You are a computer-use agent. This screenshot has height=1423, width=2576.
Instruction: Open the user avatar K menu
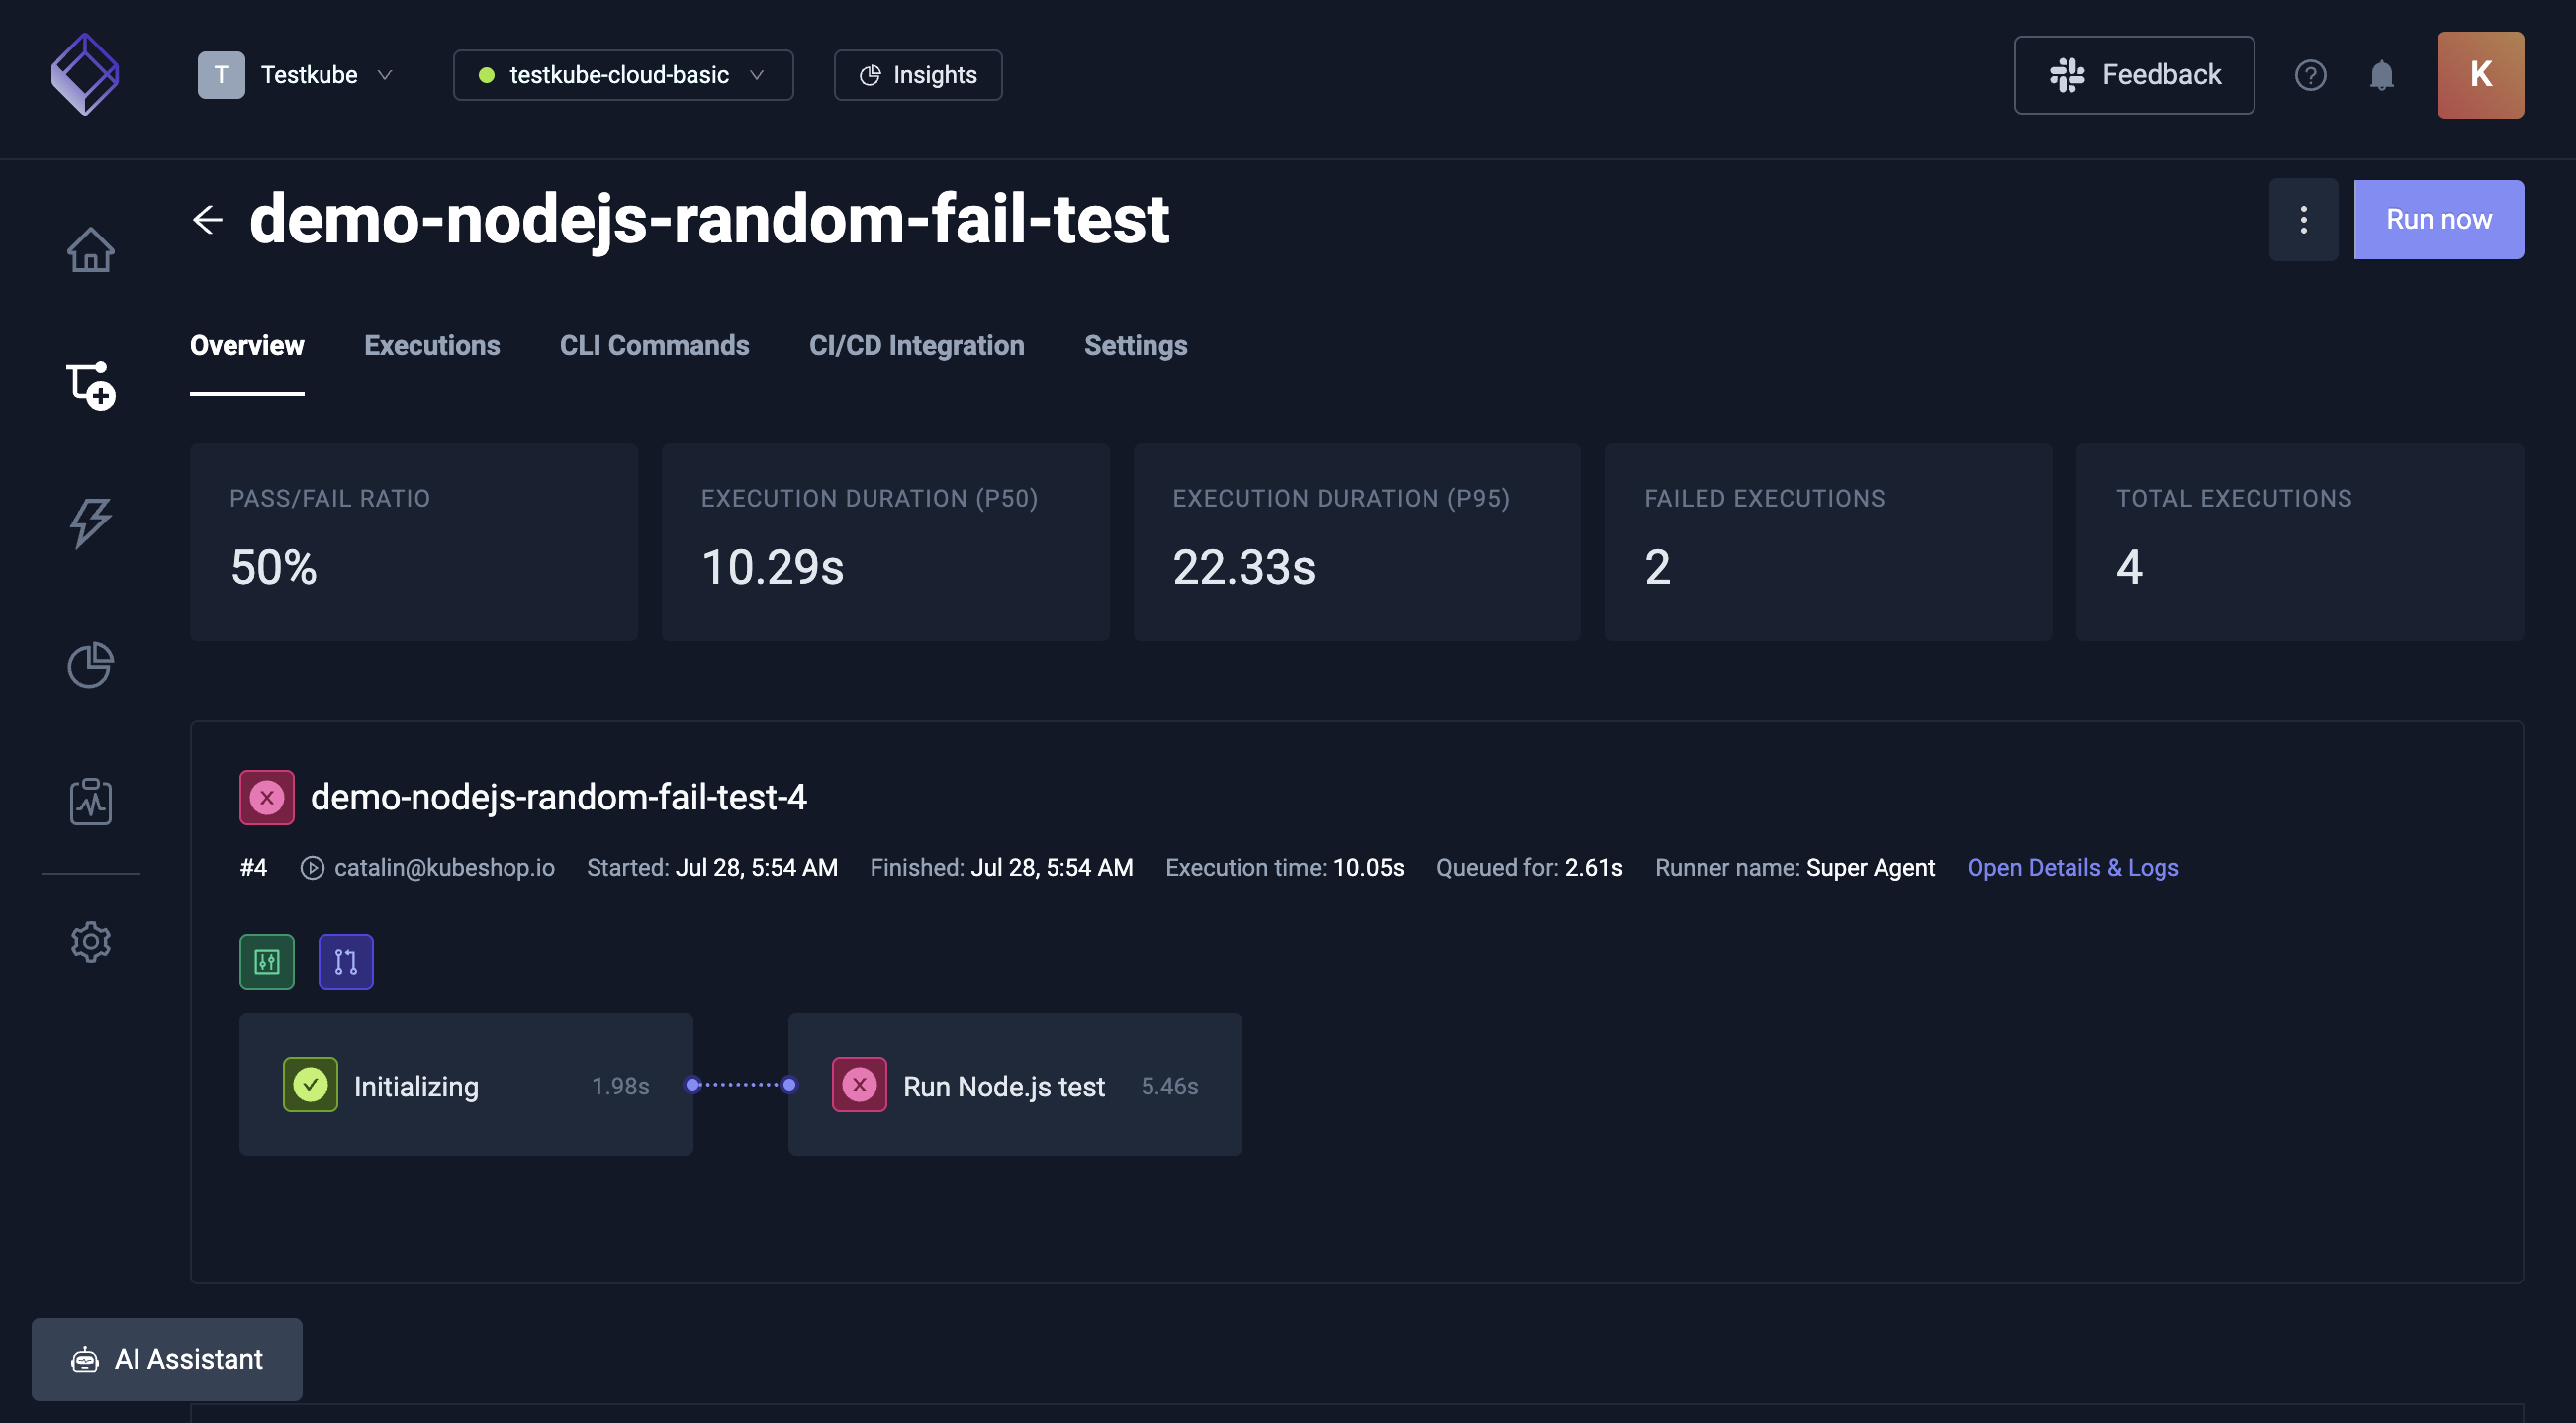tap(2480, 75)
